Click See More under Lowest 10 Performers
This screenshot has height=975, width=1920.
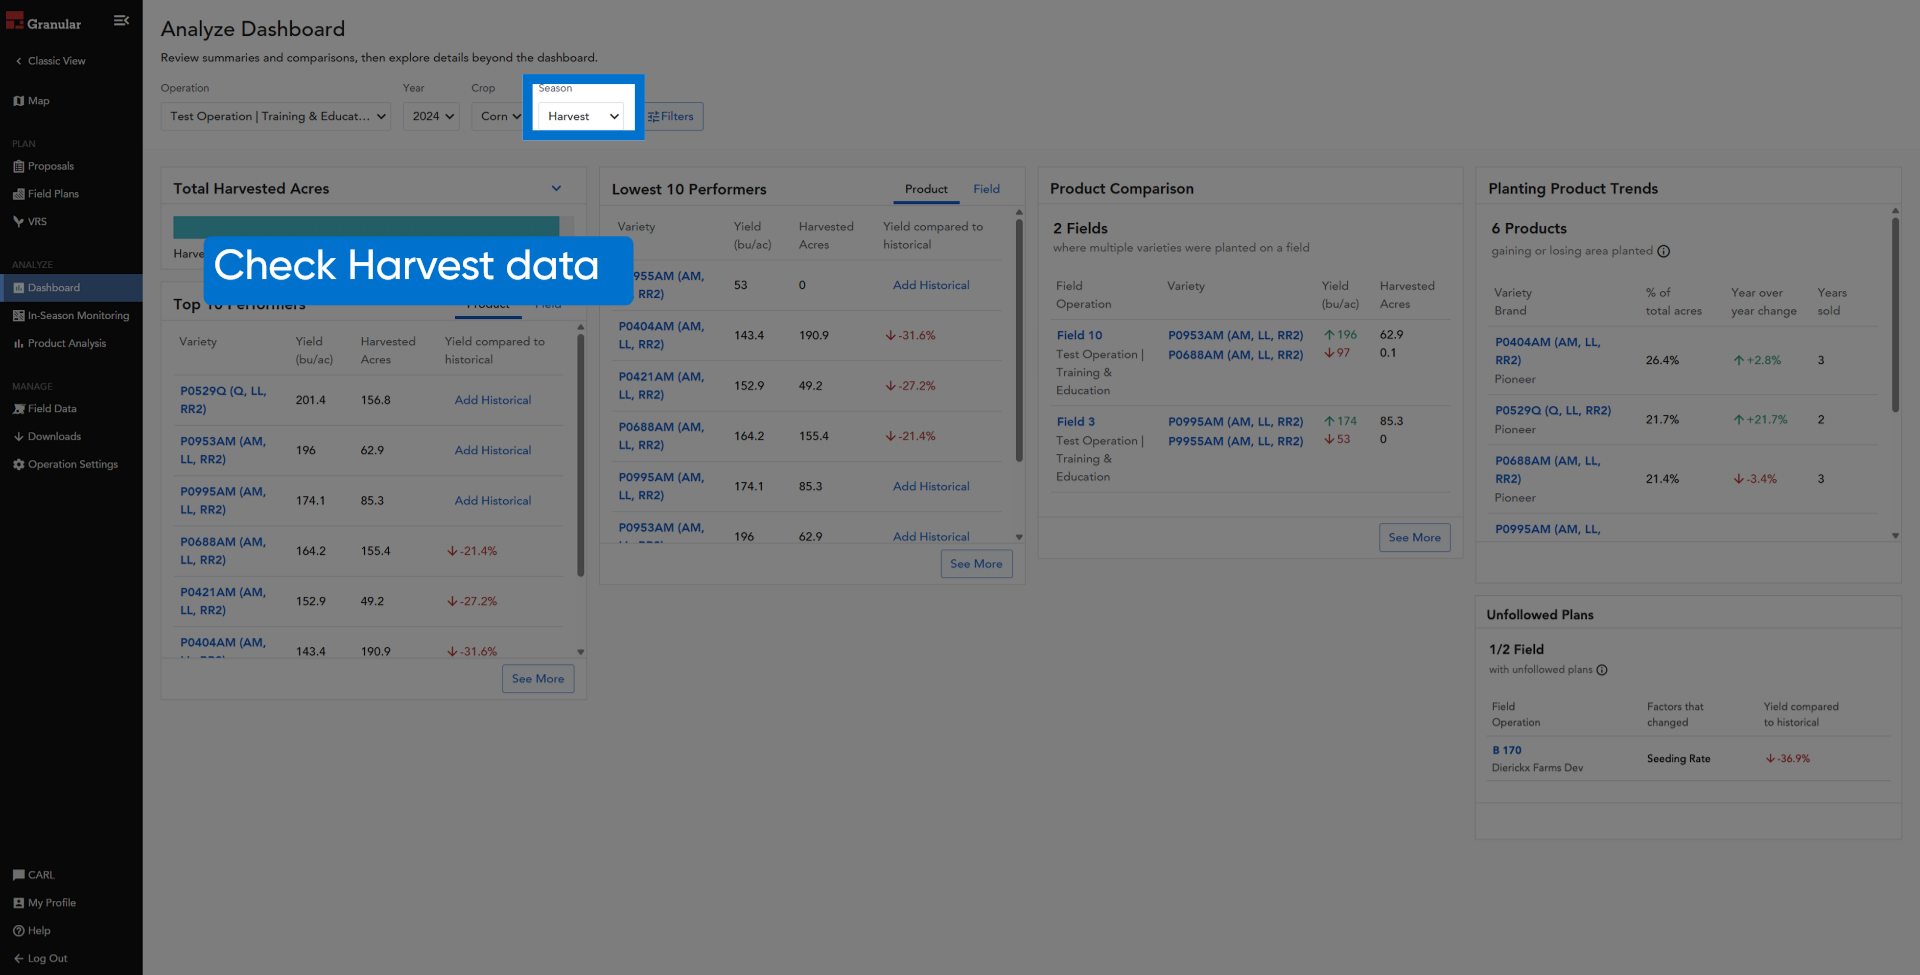click(x=976, y=564)
